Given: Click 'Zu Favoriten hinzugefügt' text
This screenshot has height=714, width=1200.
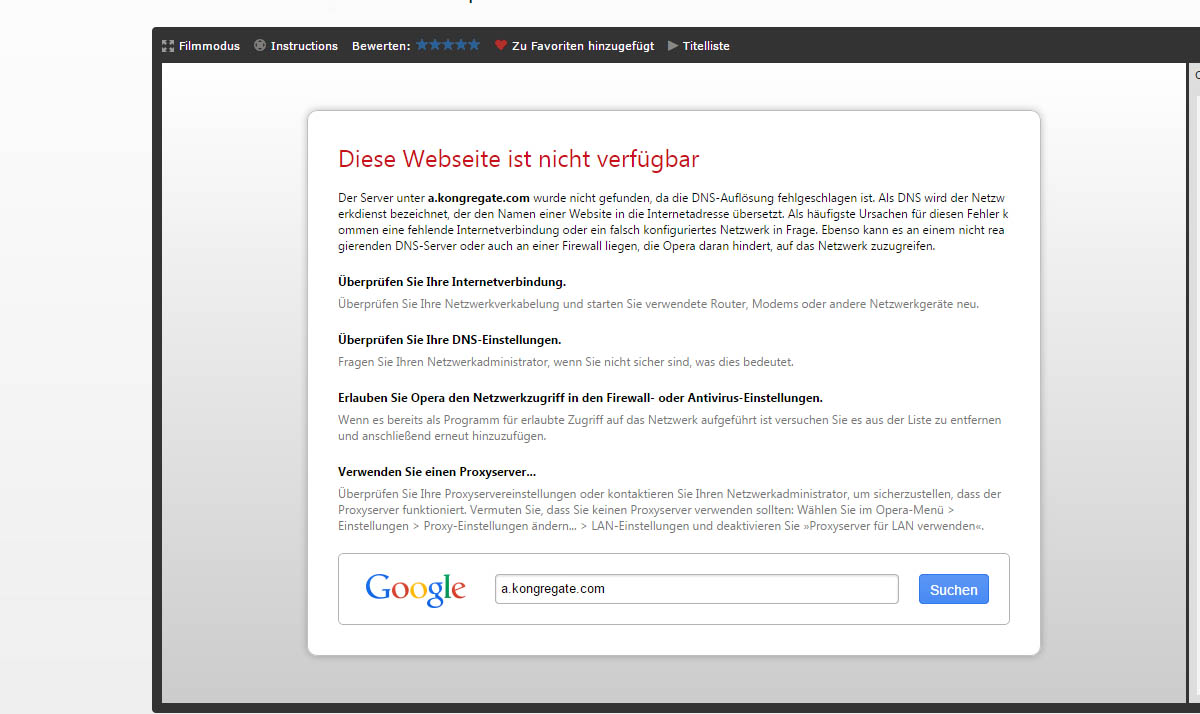Looking at the screenshot, I should click(583, 46).
